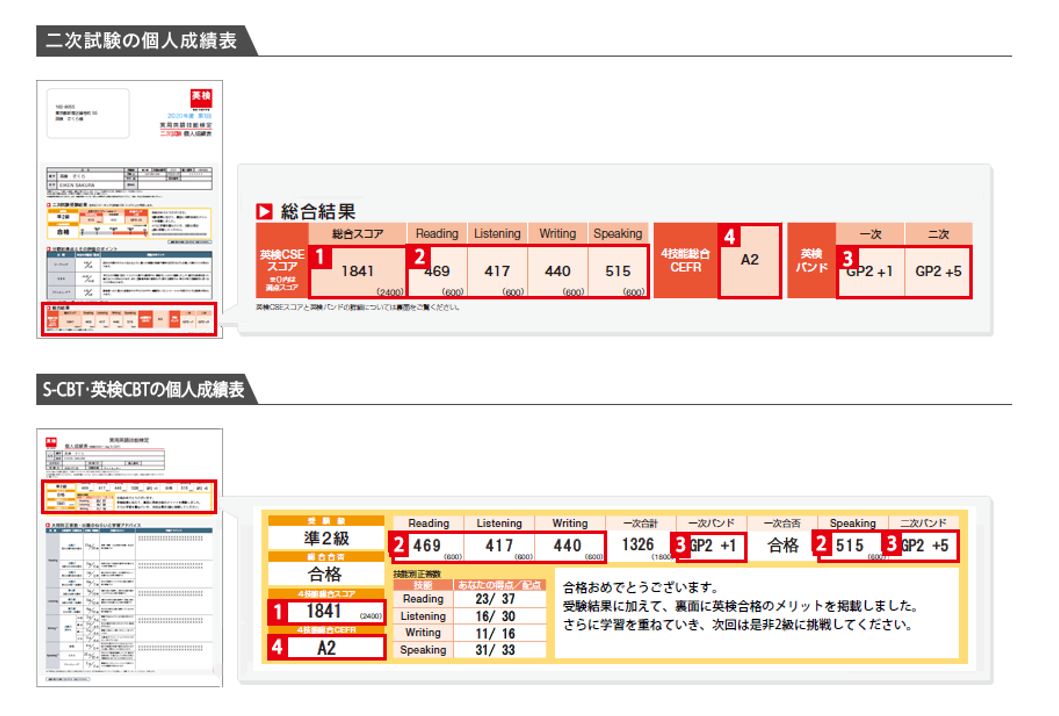Click 合格 under the 一次合否 header
This screenshot has width=1059, height=716.
783,545
